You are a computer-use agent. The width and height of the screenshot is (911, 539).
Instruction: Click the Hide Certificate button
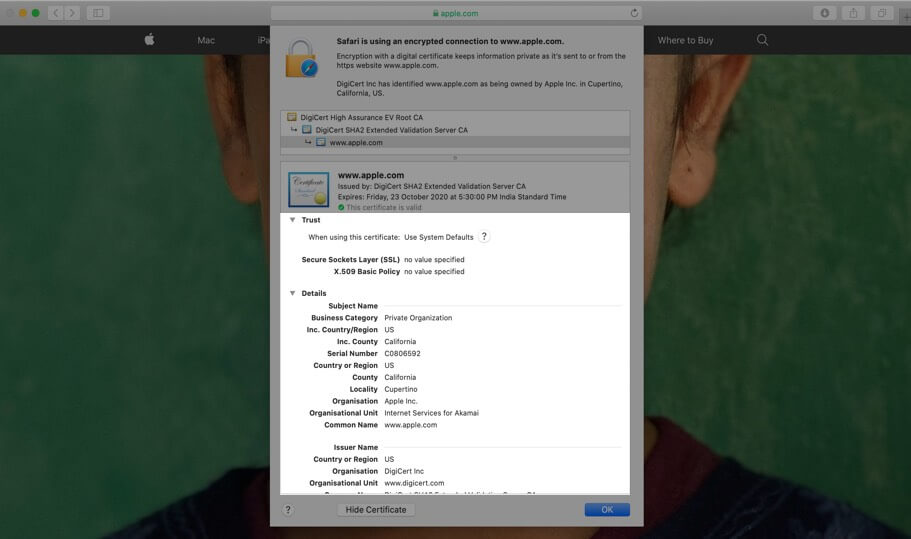(376, 509)
